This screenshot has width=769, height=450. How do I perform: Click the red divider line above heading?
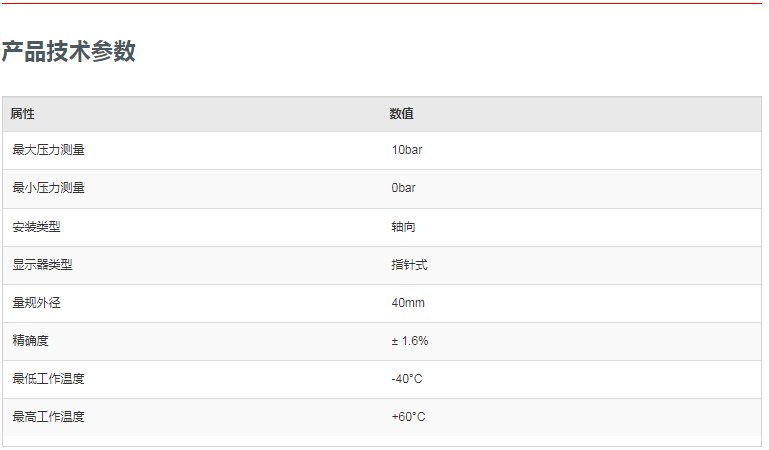[382, 3]
